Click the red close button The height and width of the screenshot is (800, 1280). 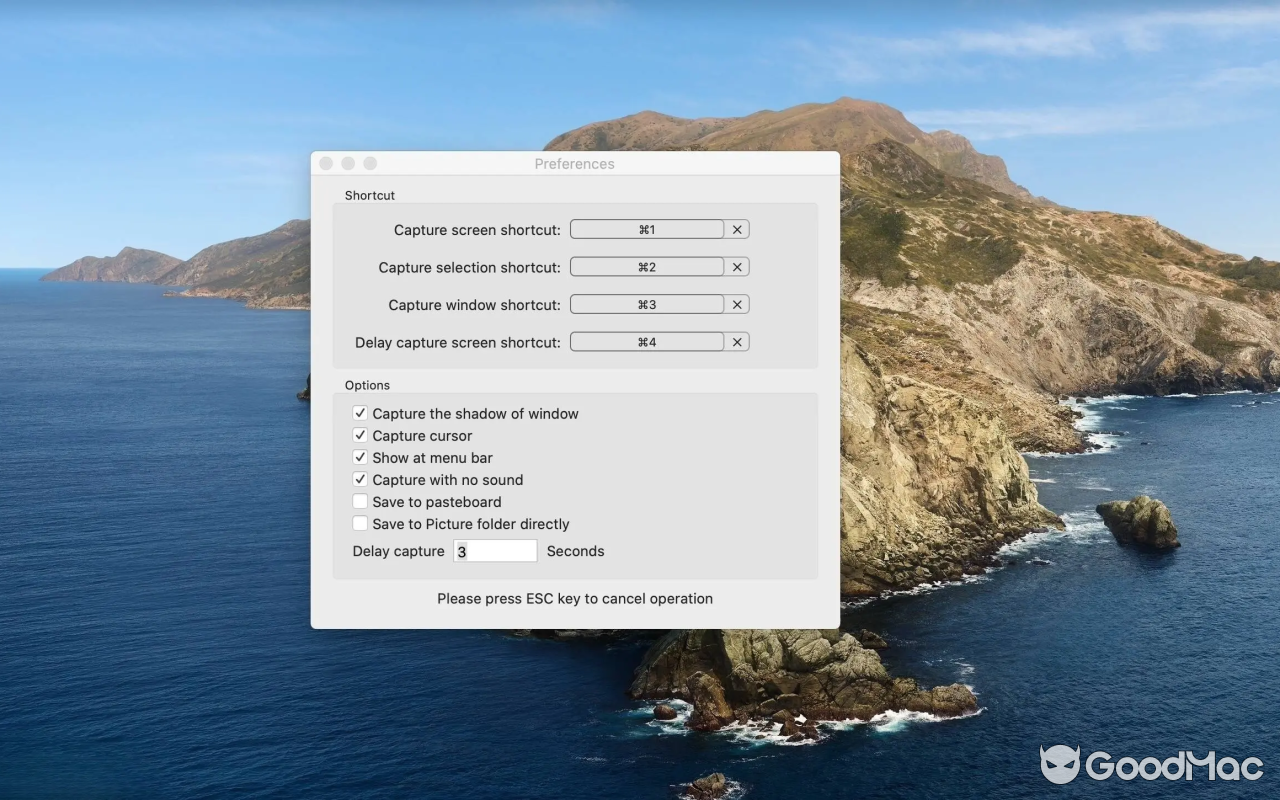click(325, 162)
